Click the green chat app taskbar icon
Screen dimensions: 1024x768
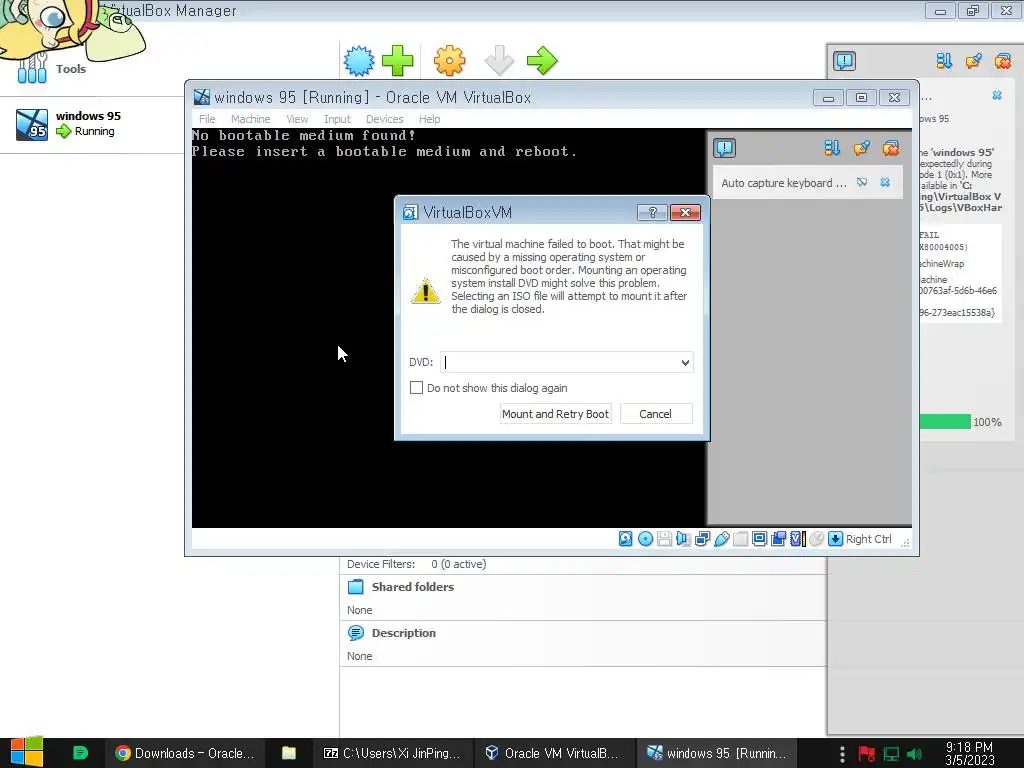80,753
